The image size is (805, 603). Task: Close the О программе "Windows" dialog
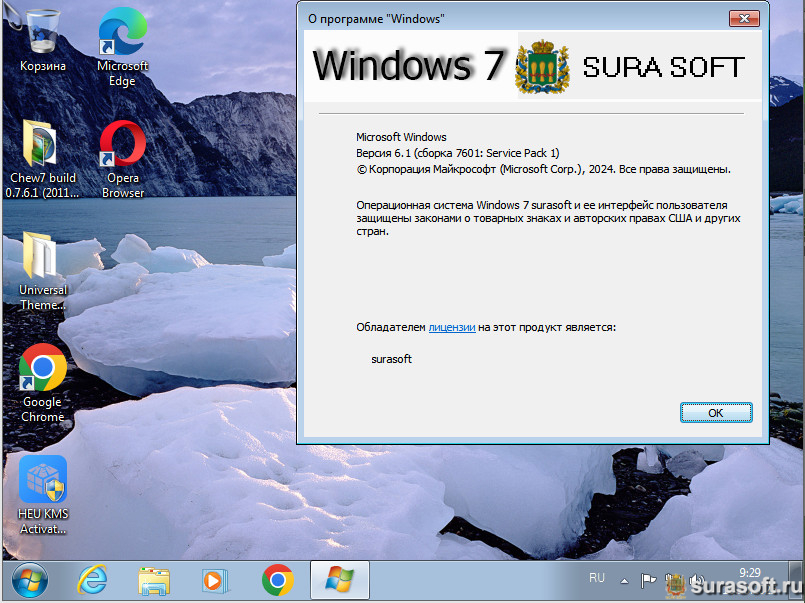coord(743,18)
